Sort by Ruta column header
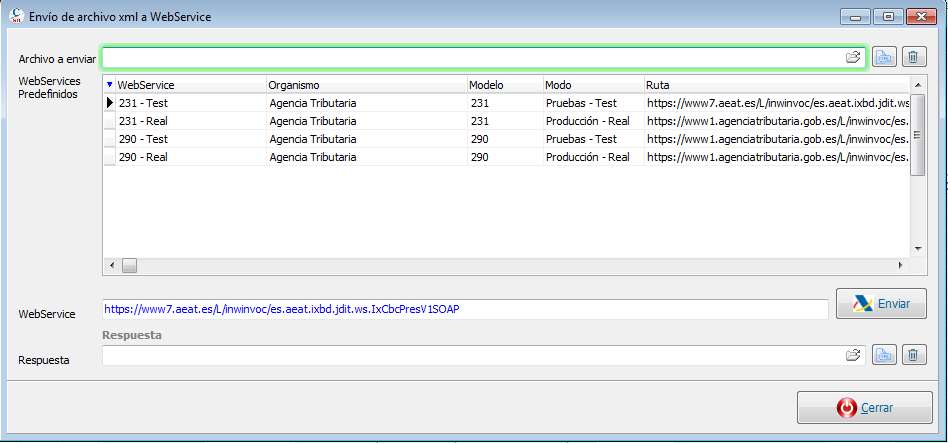Image resolution: width=948 pixels, height=443 pixels. [776, 85]
